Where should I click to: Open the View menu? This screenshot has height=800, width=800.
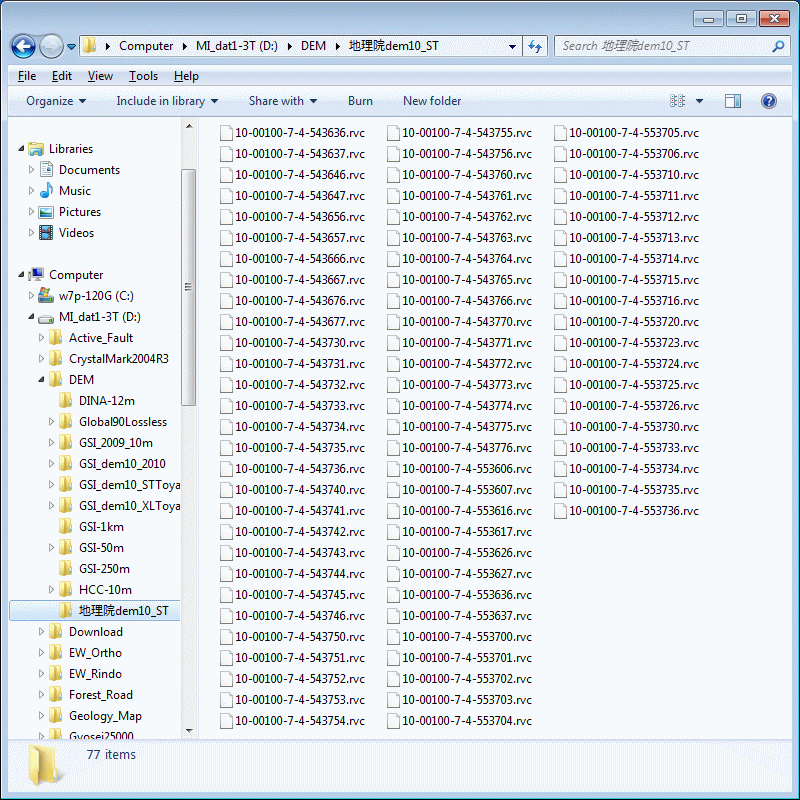pyautogui.click(x=100, y=76)
